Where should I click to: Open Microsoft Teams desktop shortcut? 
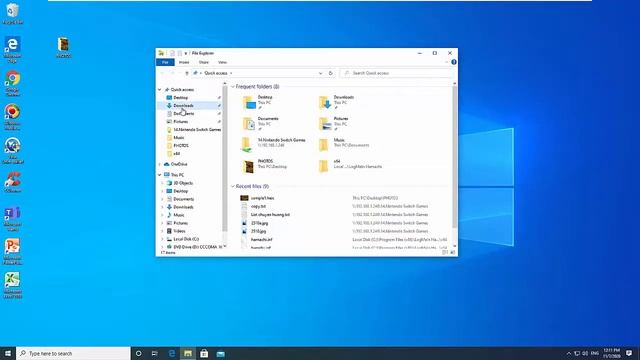[x=13, y=218]
